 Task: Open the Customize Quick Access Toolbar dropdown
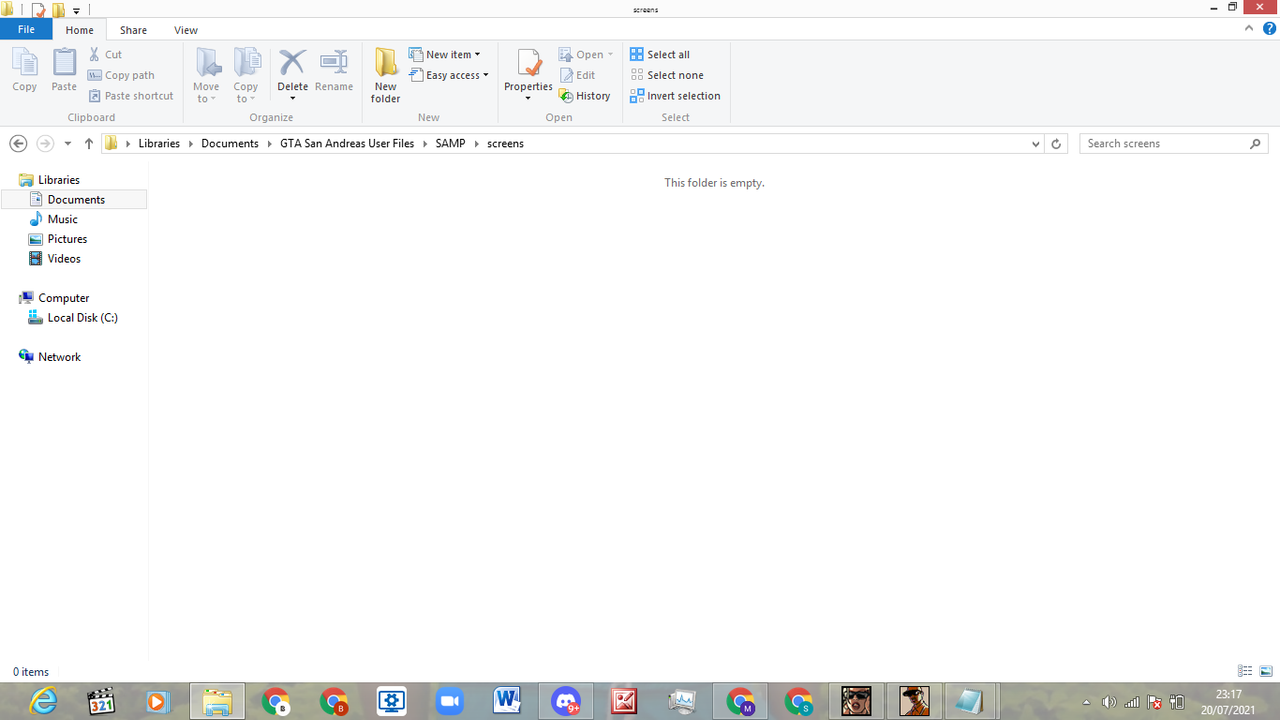tap(76, 11)
